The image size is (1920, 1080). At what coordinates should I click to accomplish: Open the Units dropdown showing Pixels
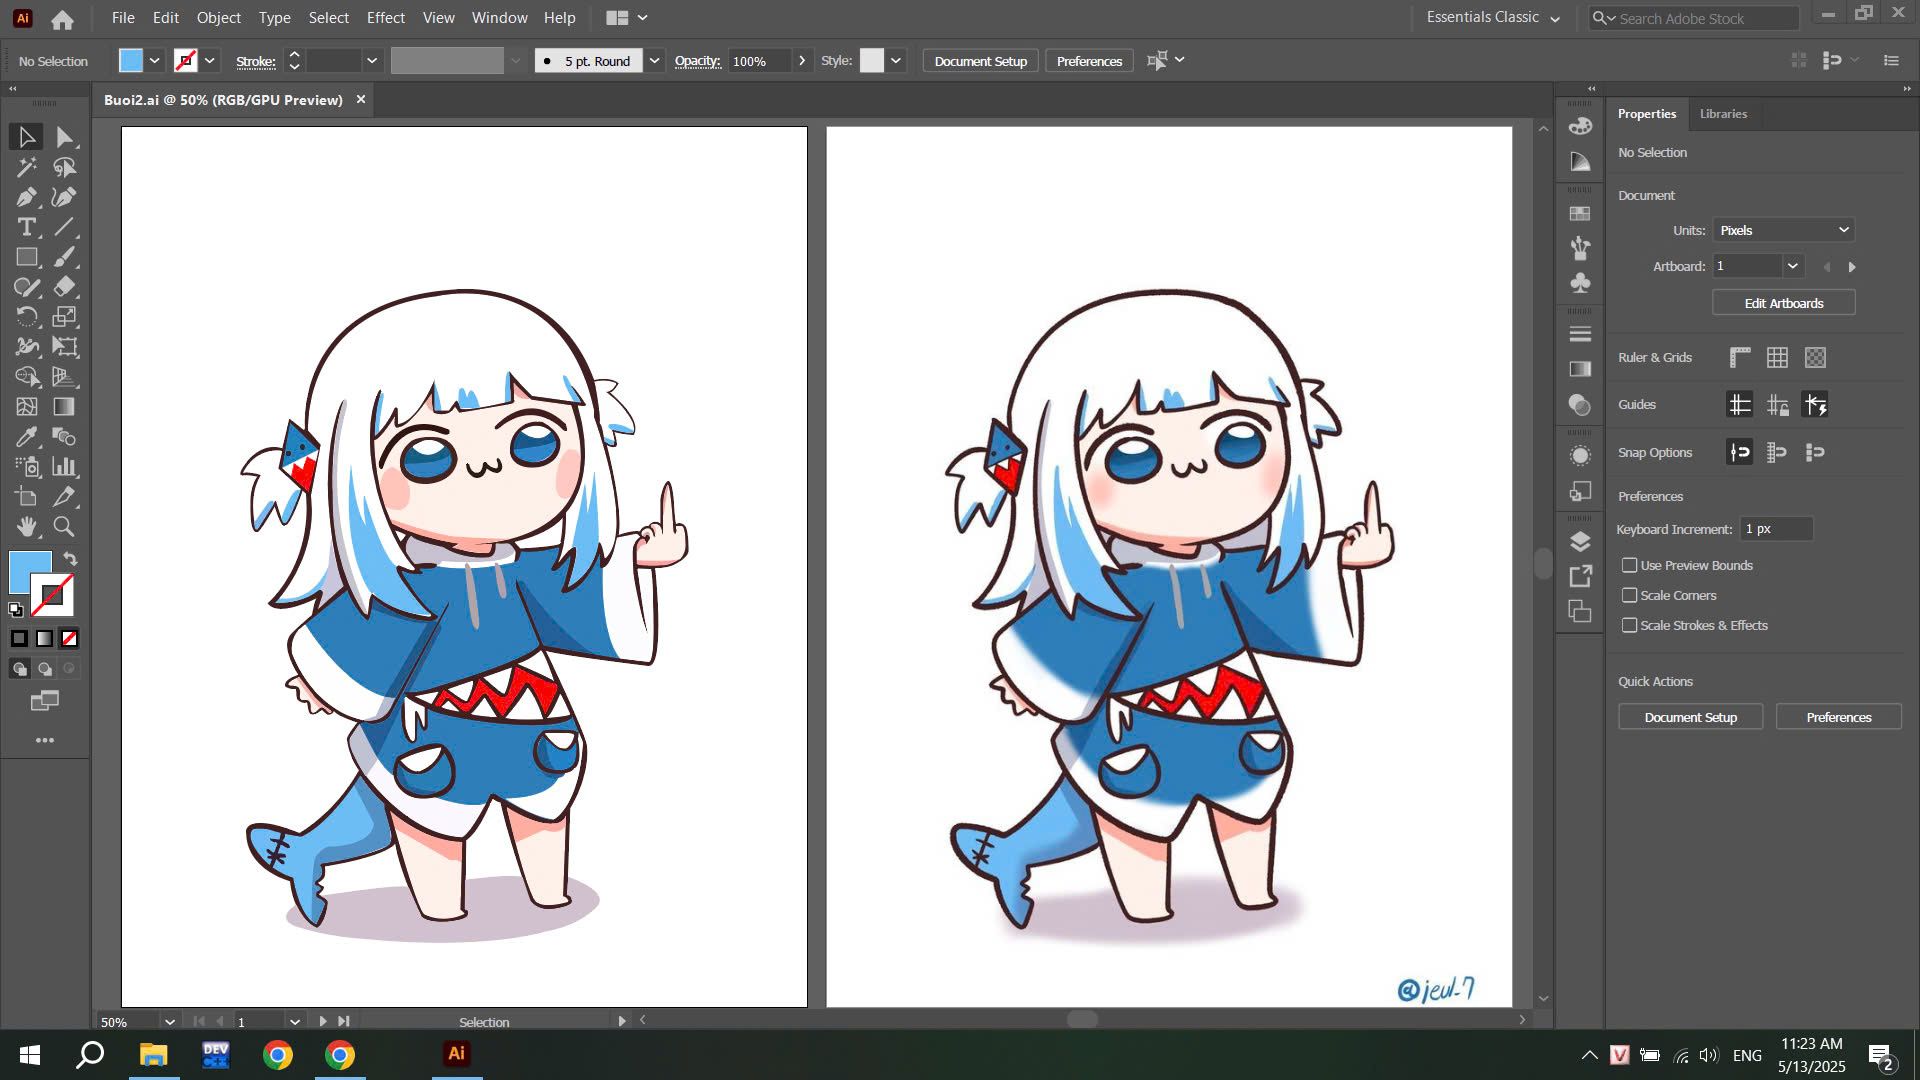[x=1784, y=230]
